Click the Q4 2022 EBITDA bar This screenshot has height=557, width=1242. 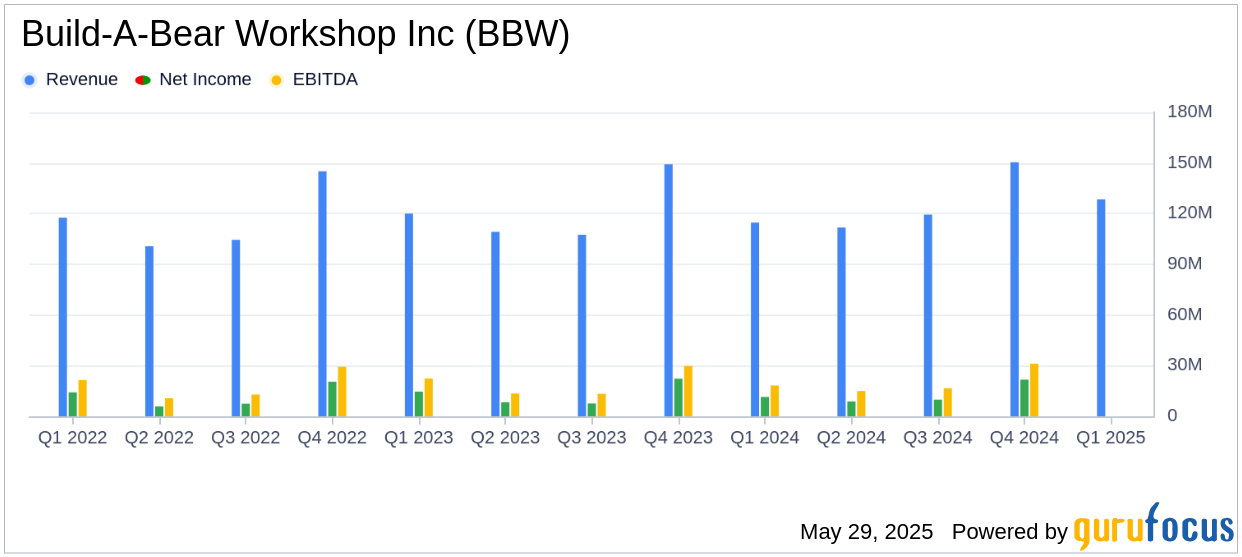click(x=342, y=391)
